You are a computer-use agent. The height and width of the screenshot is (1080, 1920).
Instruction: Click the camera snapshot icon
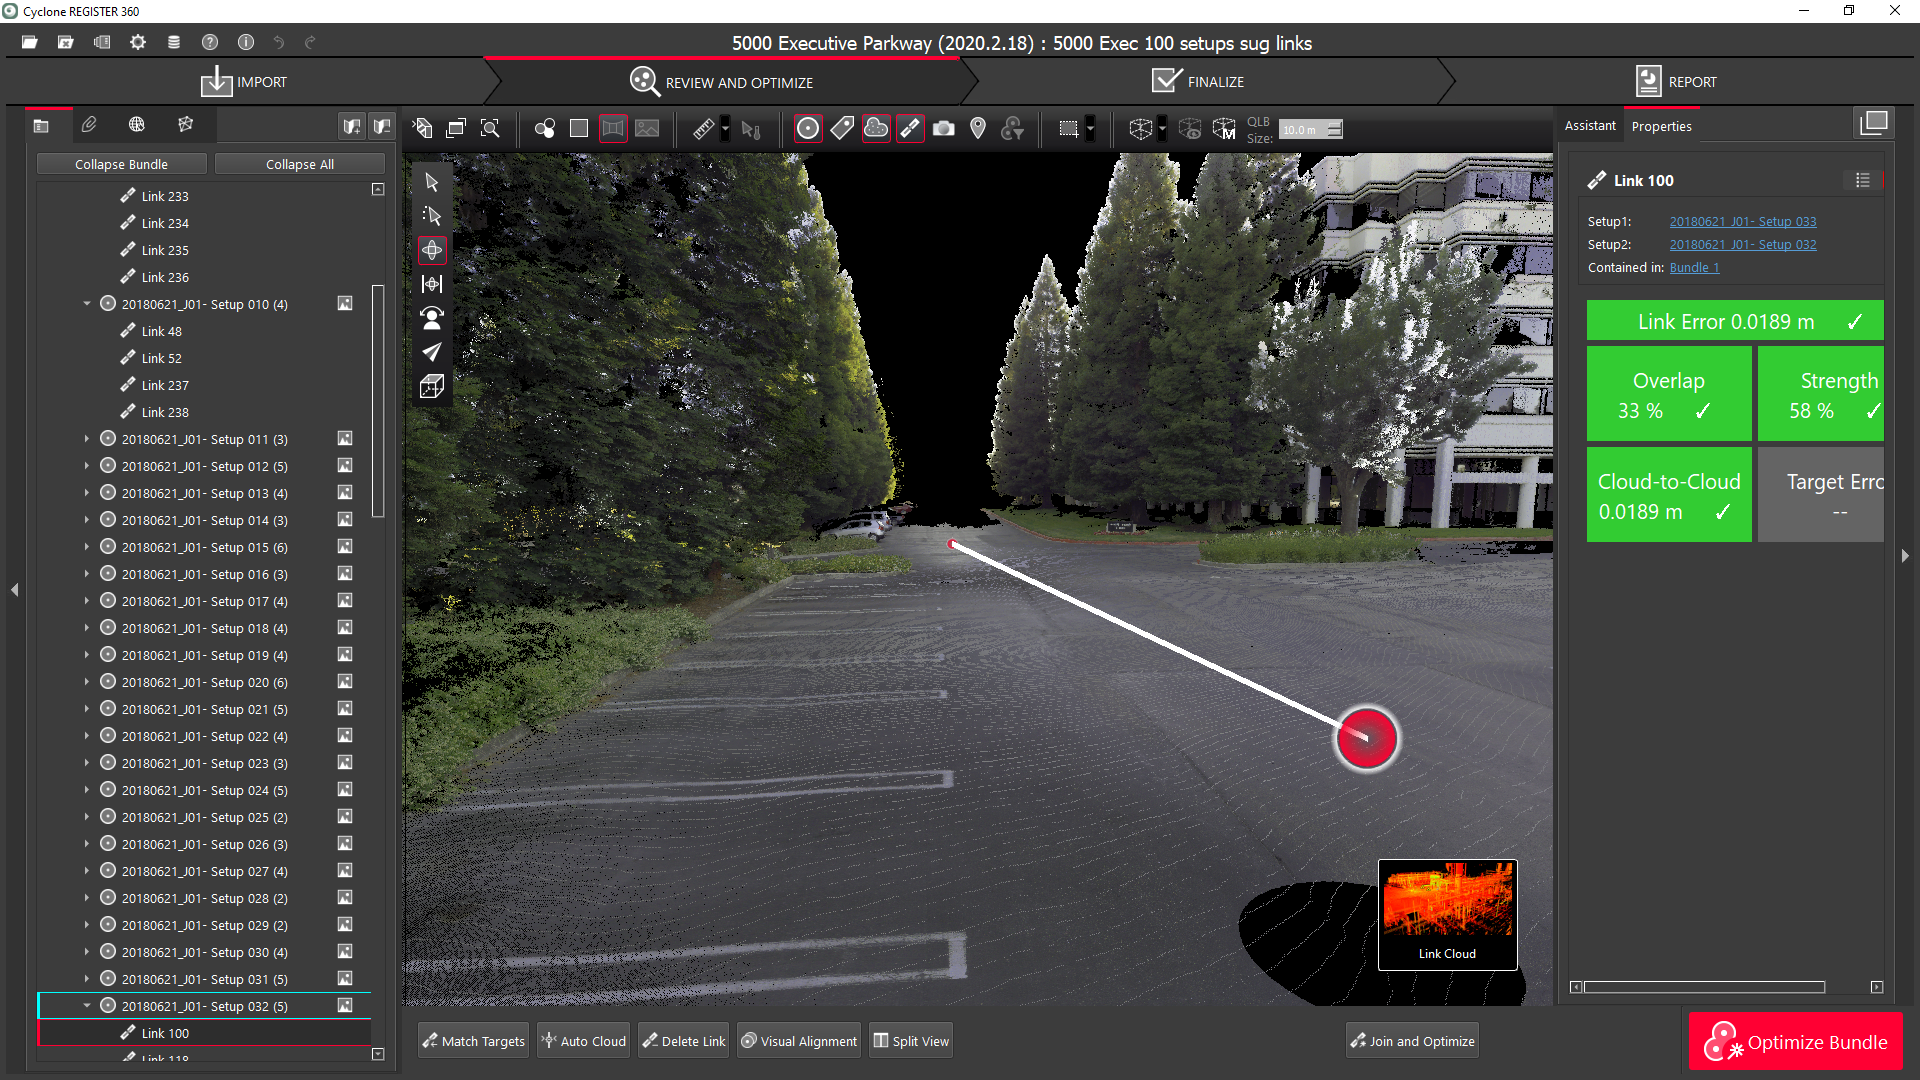click(x=943, y=129)
